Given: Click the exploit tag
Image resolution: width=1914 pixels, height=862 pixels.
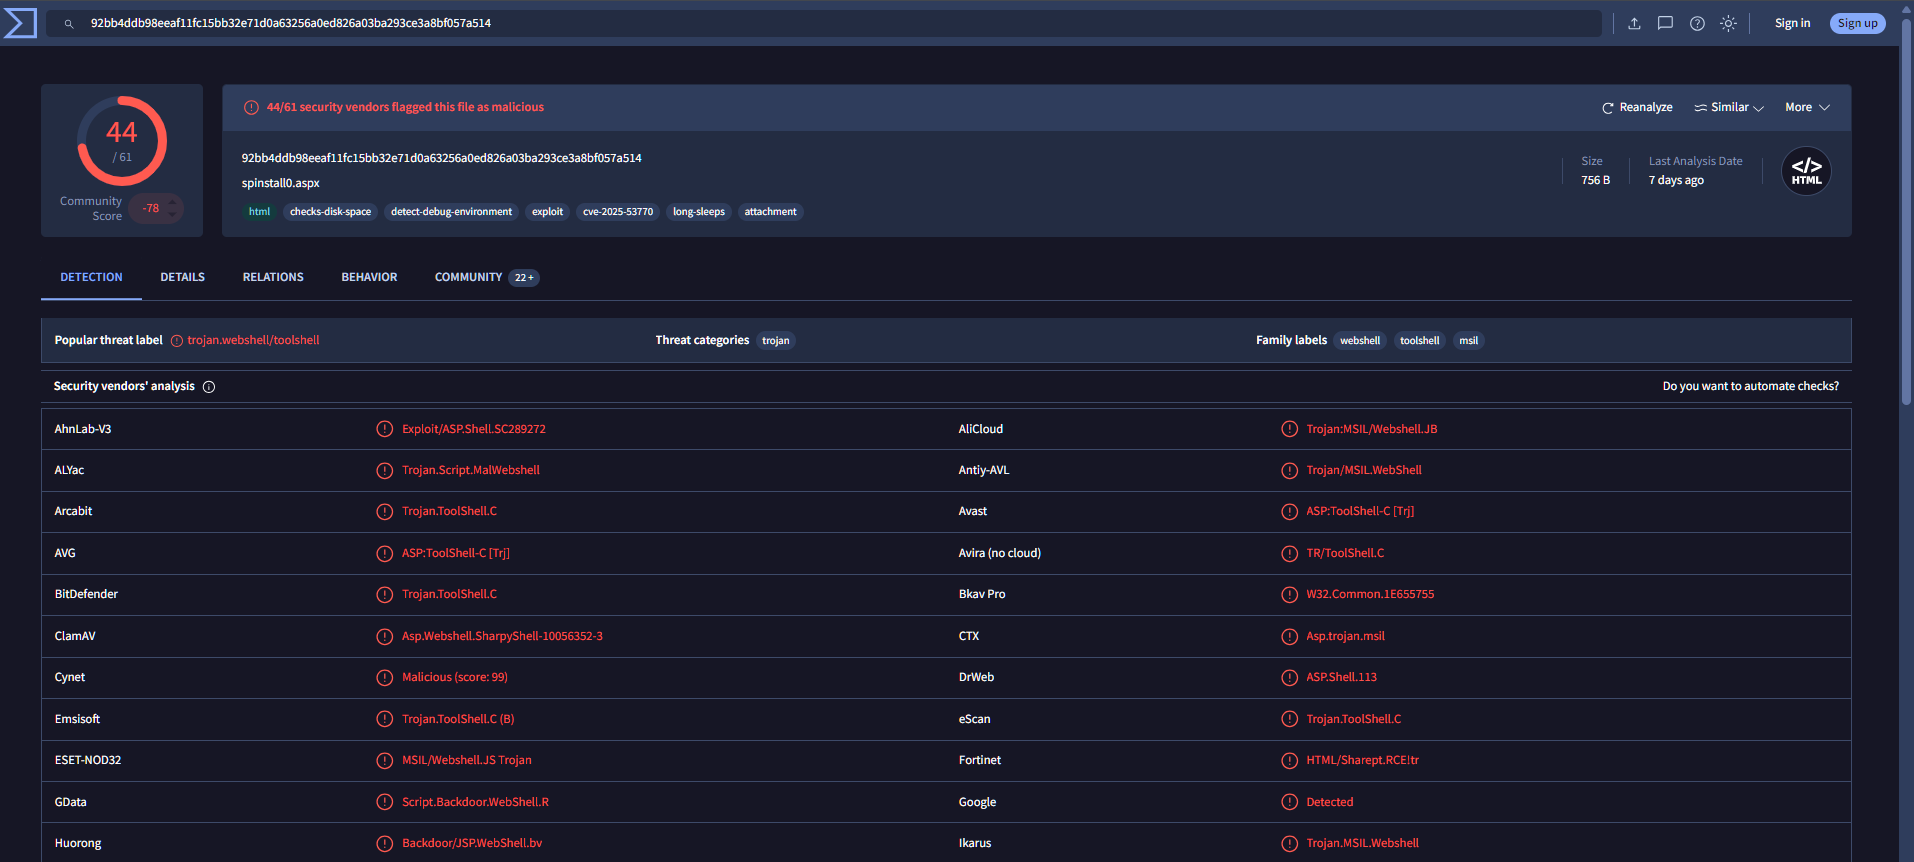Looking at the screenshot, I should coord(547,212).
